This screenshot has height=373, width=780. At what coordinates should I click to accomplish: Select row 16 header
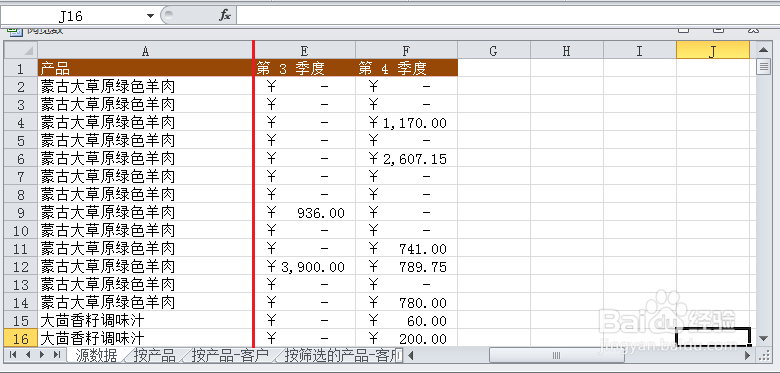pos(21,338)
